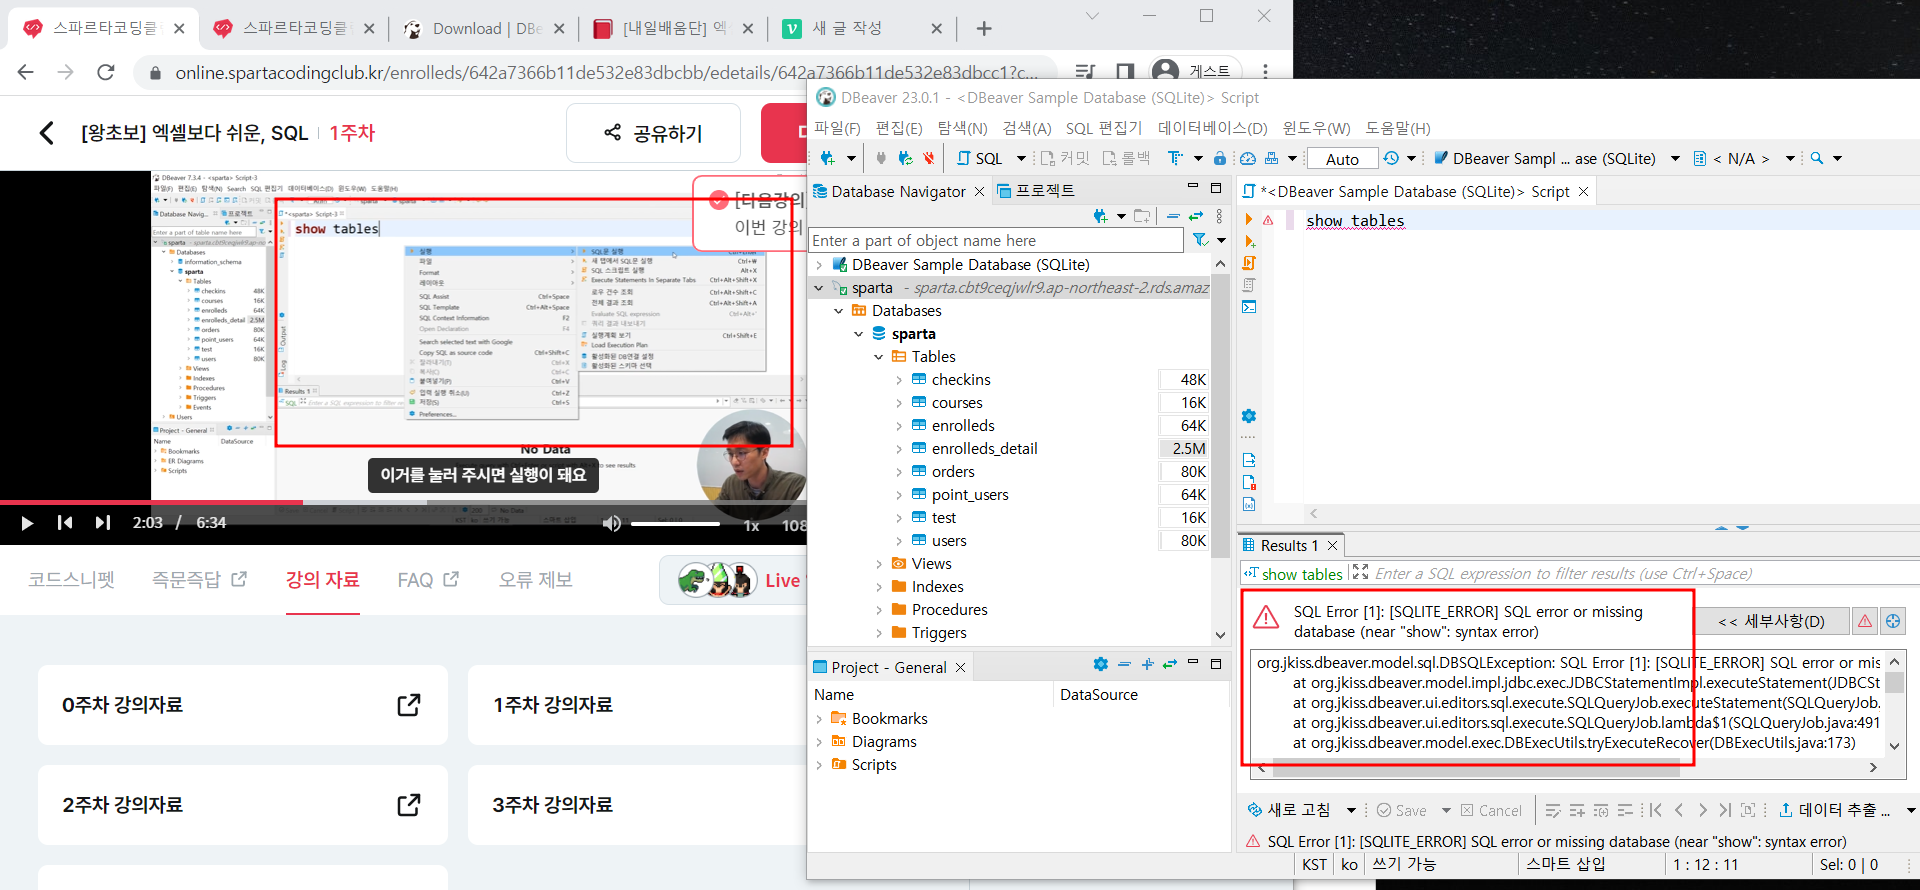1920x890 pixels.
Task: Expand the checkins table node
Action: tap(898, 380)
